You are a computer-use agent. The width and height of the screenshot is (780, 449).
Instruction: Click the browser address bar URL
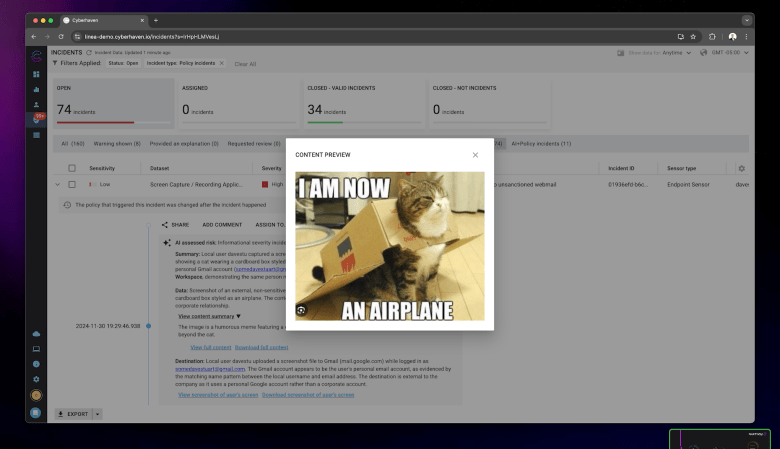pyautogui.click(x=152, y=37)
